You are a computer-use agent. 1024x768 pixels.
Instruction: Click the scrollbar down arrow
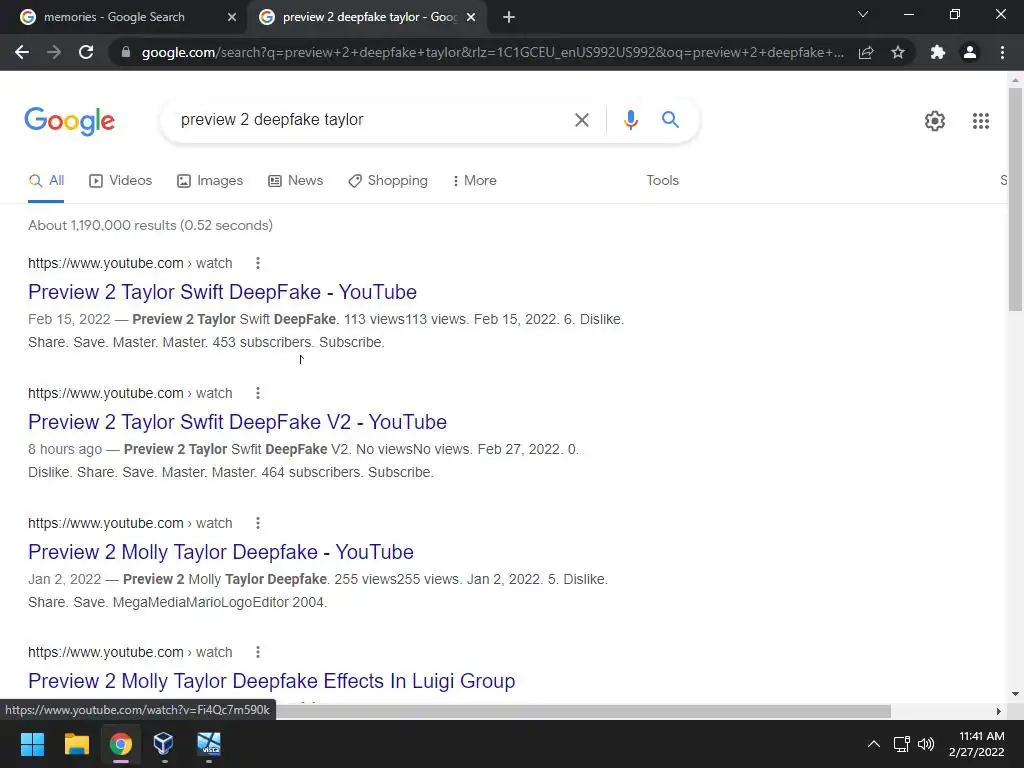tap(1015, 694)
